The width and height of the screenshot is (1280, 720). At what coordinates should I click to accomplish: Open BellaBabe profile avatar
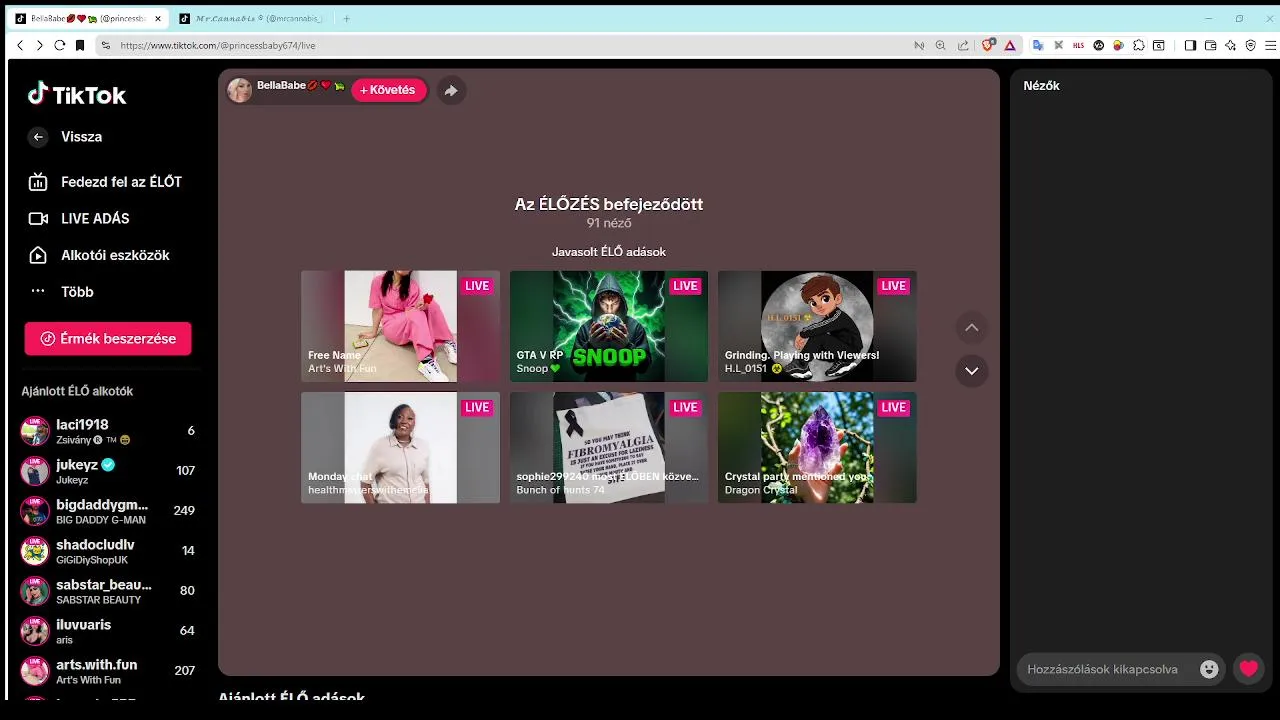[x=240, y=90]
